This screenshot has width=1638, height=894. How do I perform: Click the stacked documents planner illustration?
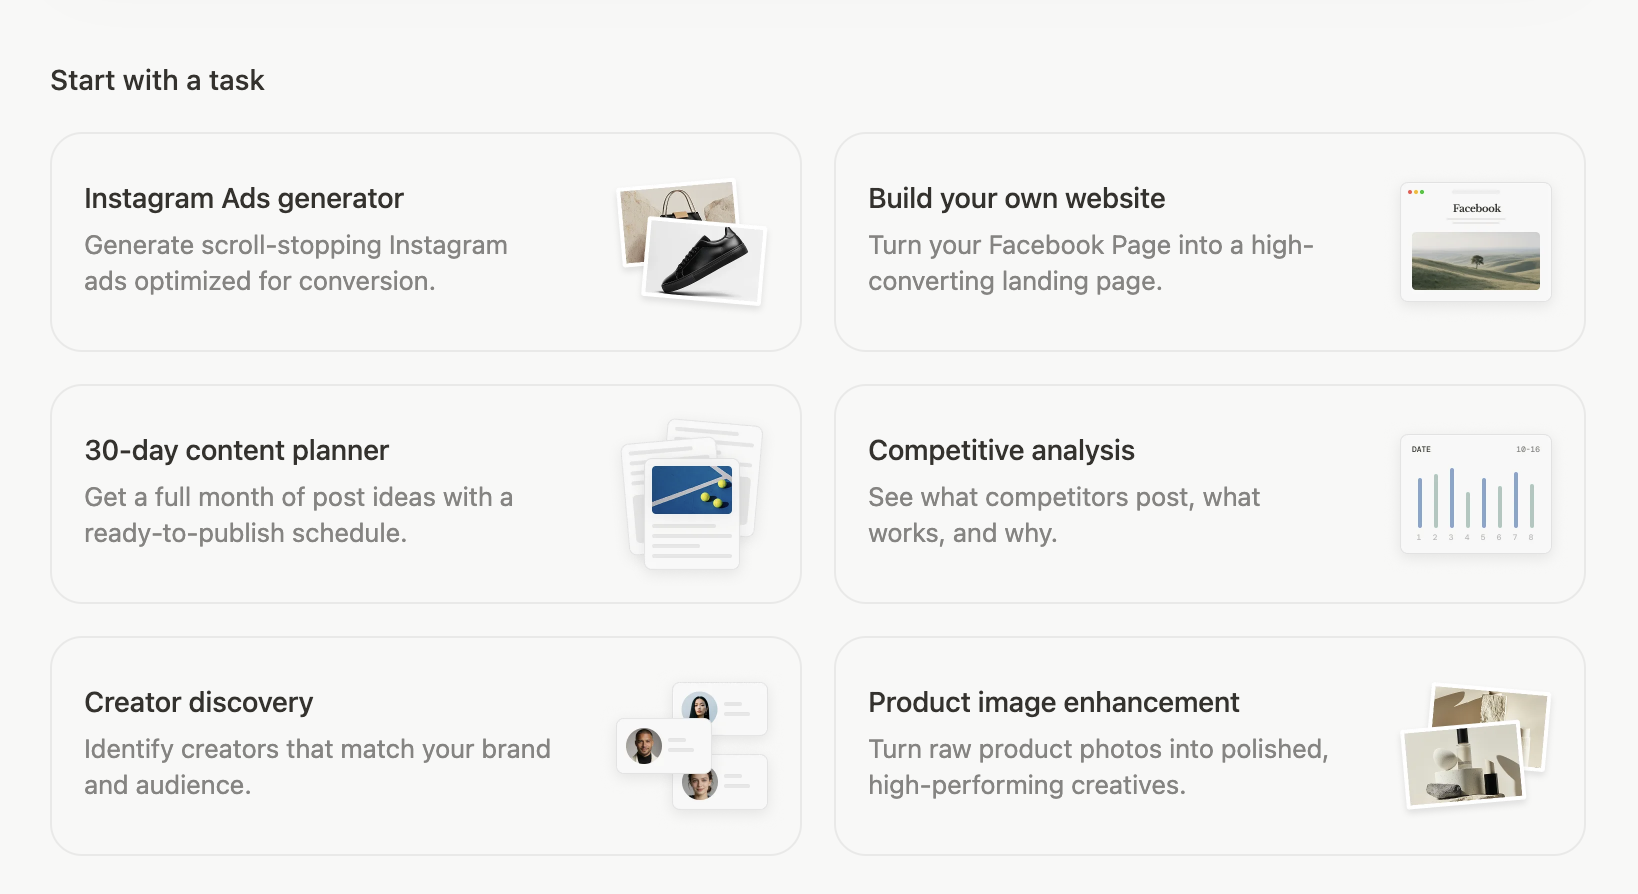[692, 494]
